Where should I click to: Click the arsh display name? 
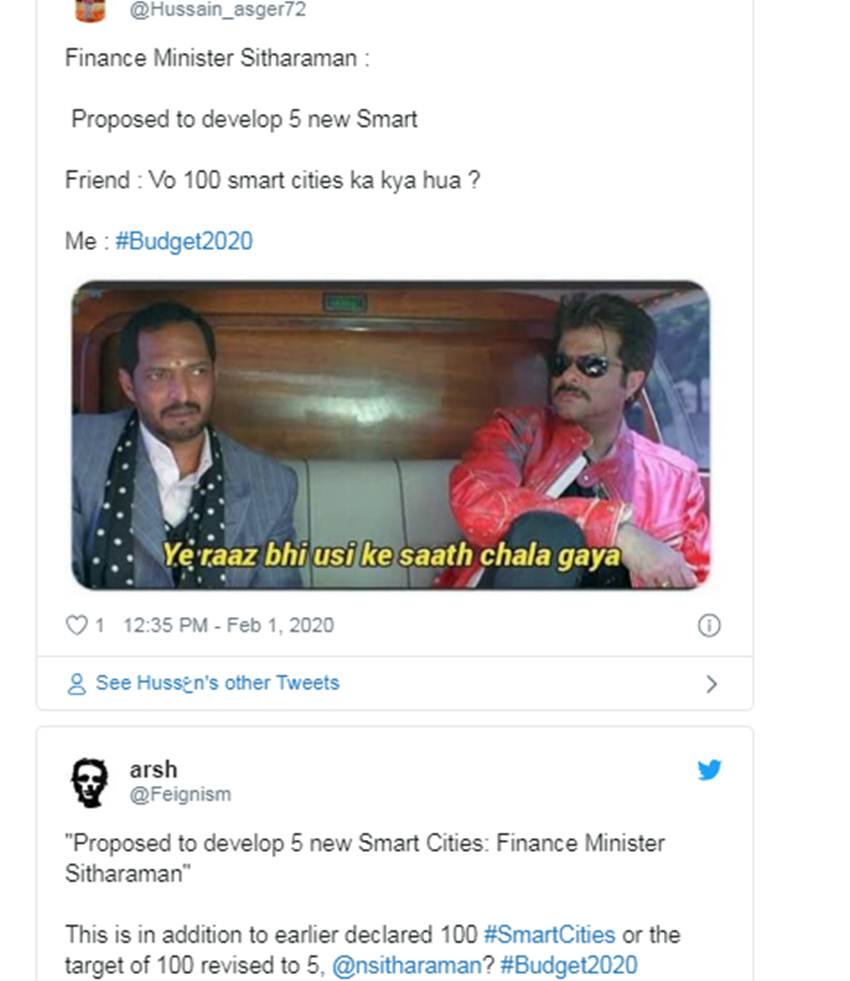click(153, 769)
